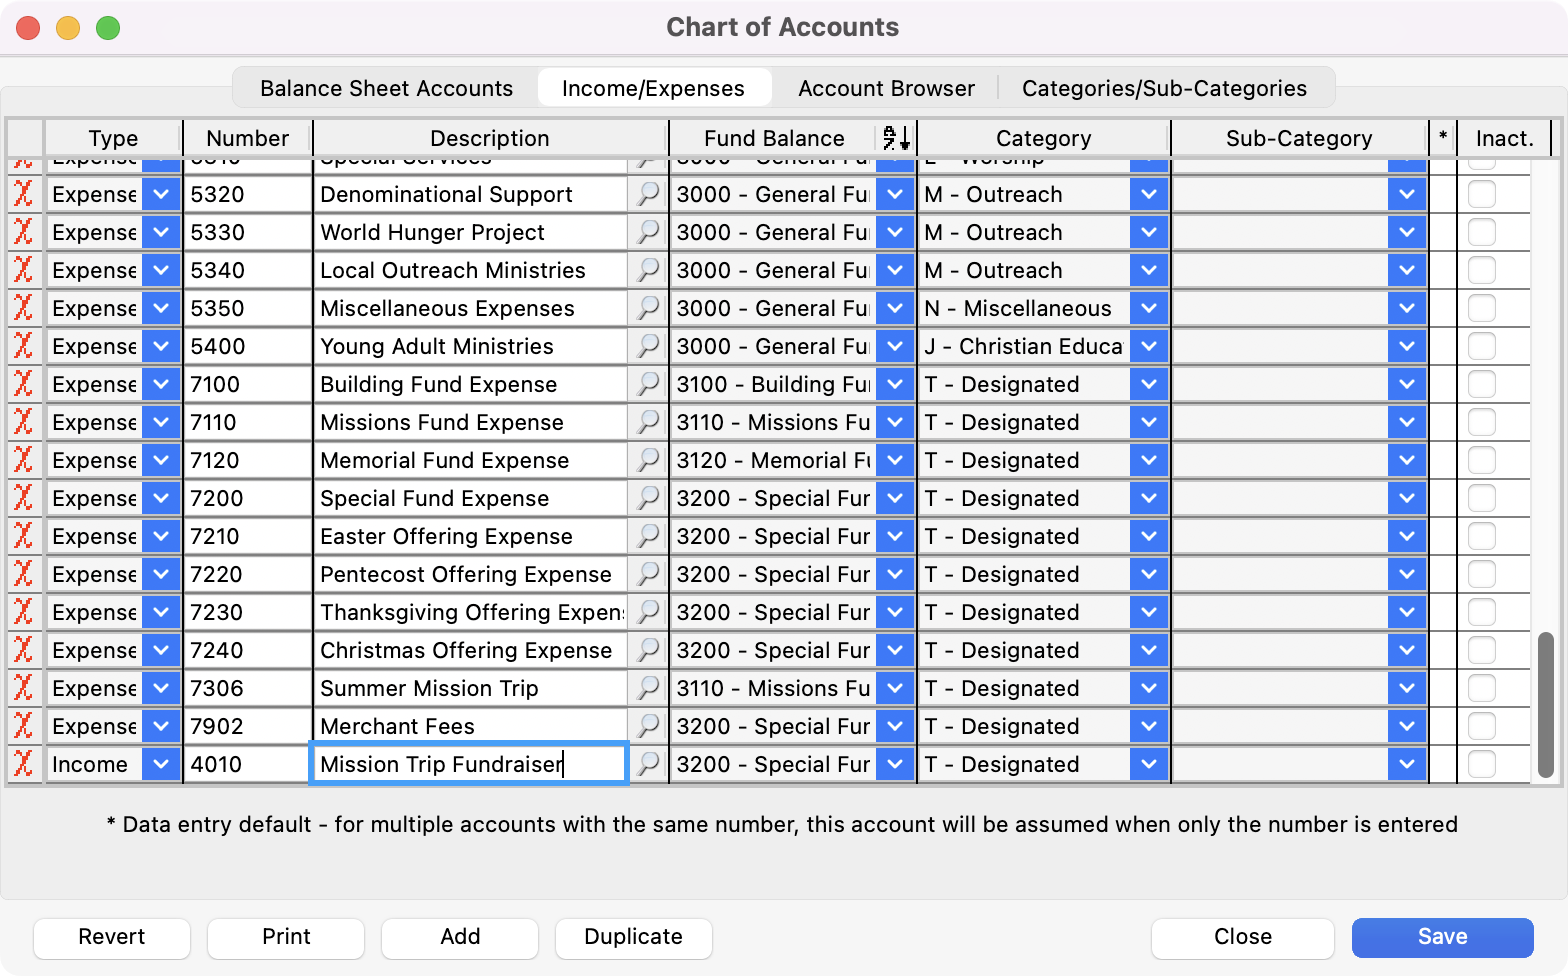
Task: Toggle the inactive checkbox for account 7120
Action: 1481,460
